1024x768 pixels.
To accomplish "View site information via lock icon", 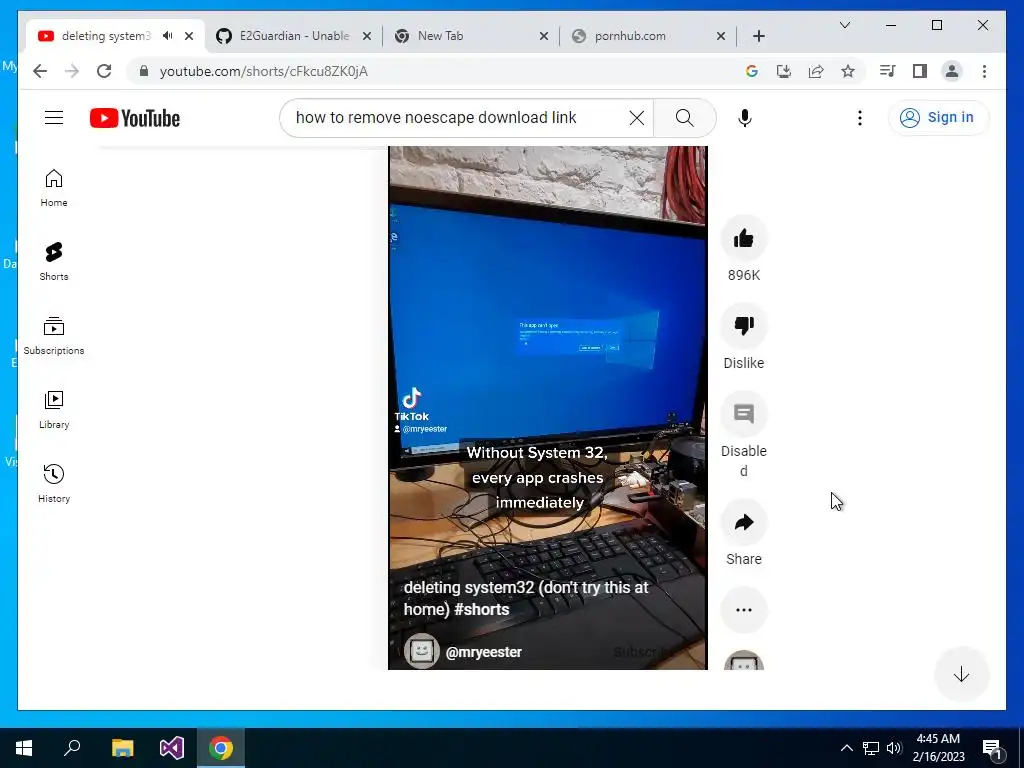I will click(x=144, y=71).
